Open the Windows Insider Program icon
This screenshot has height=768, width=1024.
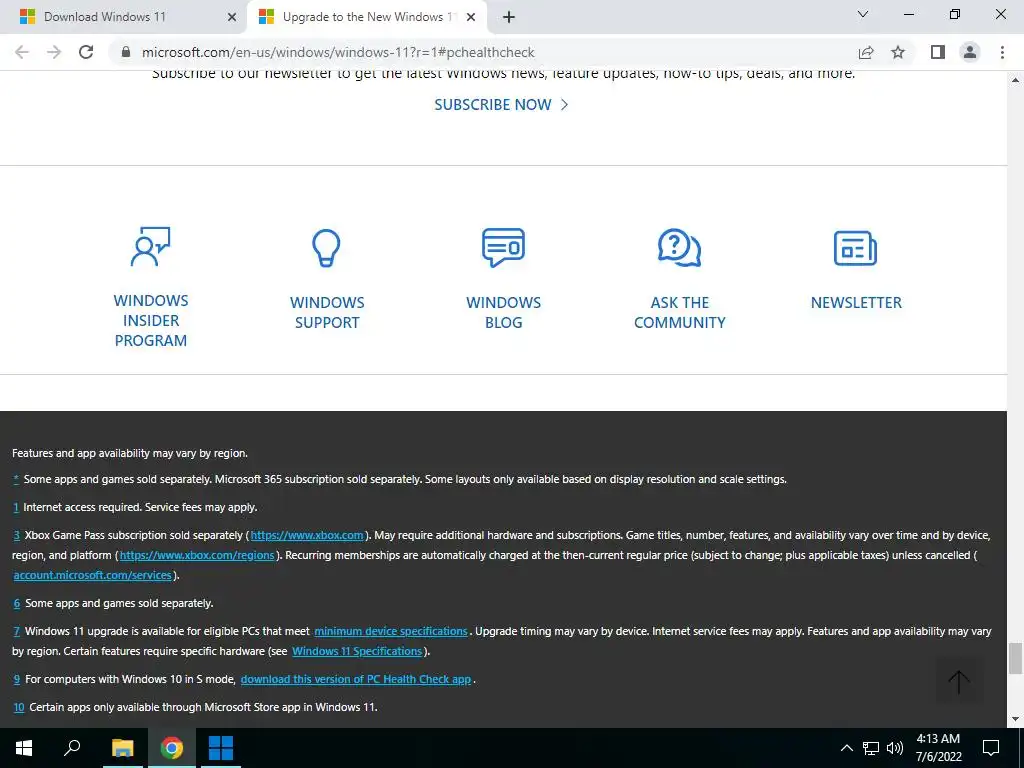pyautogui.click(x=150, y=246)
